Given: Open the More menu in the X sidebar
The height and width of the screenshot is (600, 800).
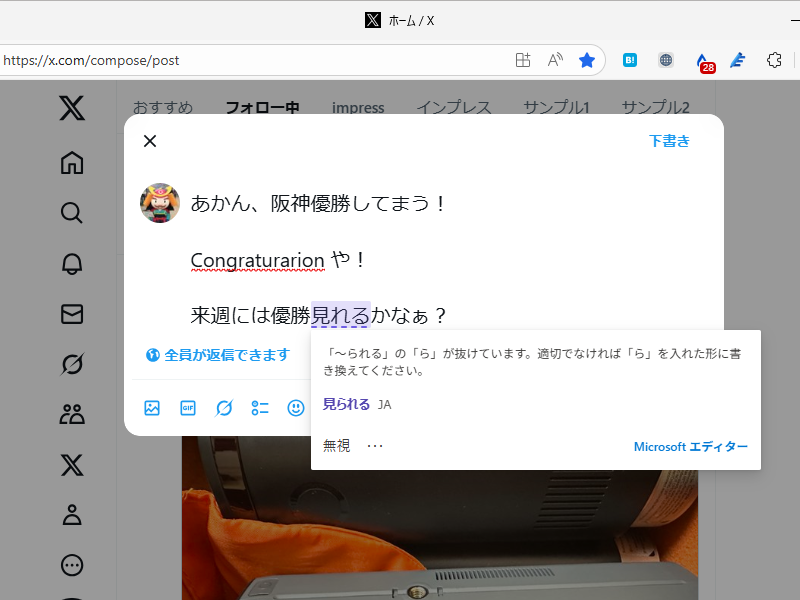Looking at the screenshot, I should [71, 565].
